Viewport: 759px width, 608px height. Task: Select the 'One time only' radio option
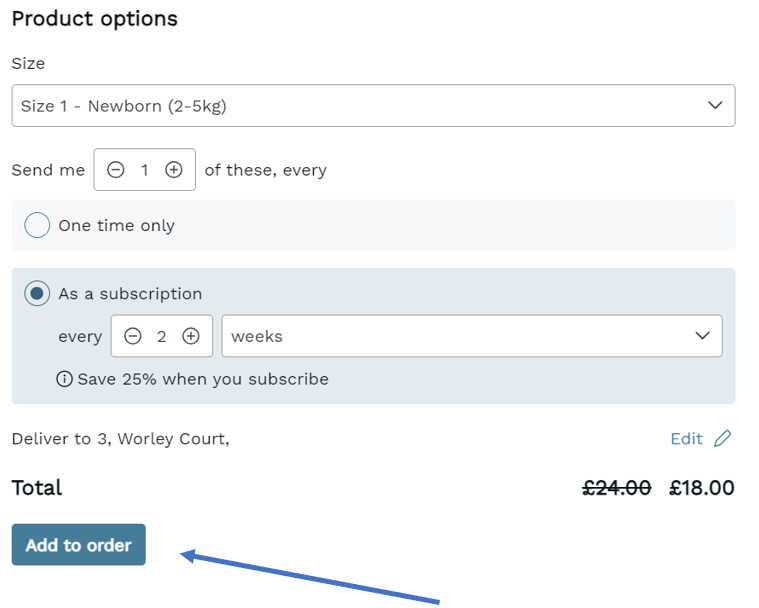[37, 225]
